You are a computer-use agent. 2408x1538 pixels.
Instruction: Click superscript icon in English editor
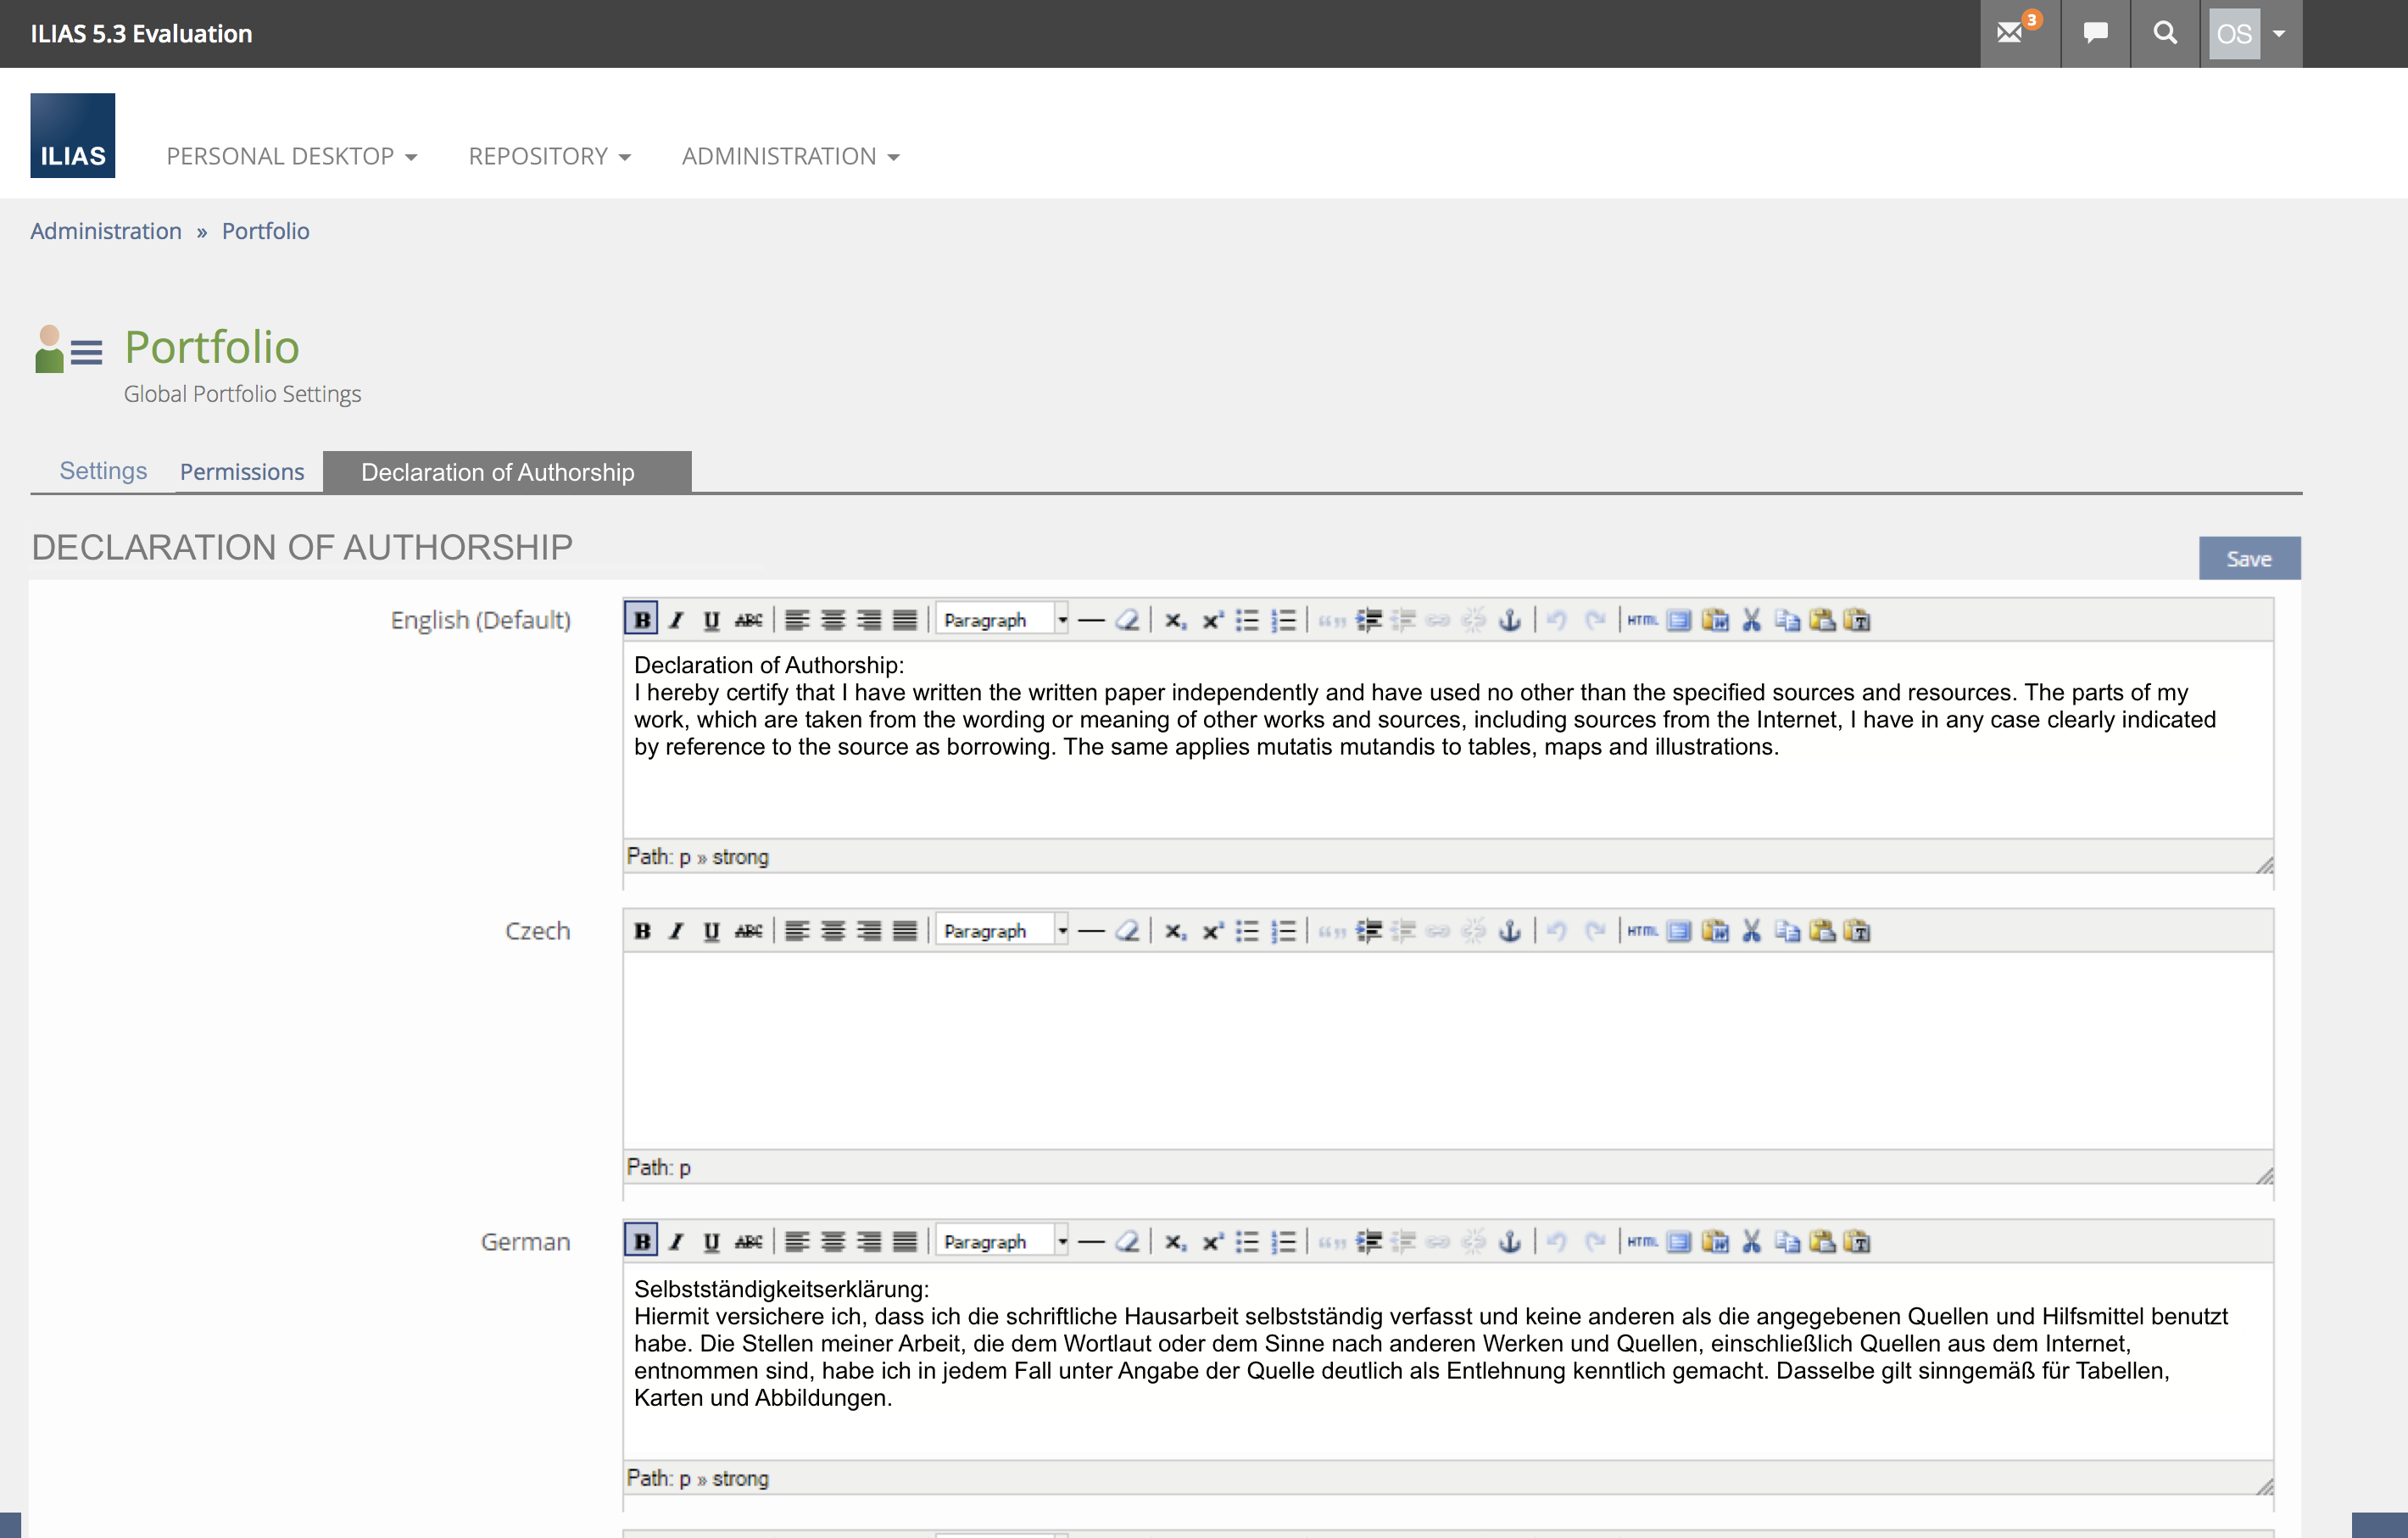(x=1212, y=620)
